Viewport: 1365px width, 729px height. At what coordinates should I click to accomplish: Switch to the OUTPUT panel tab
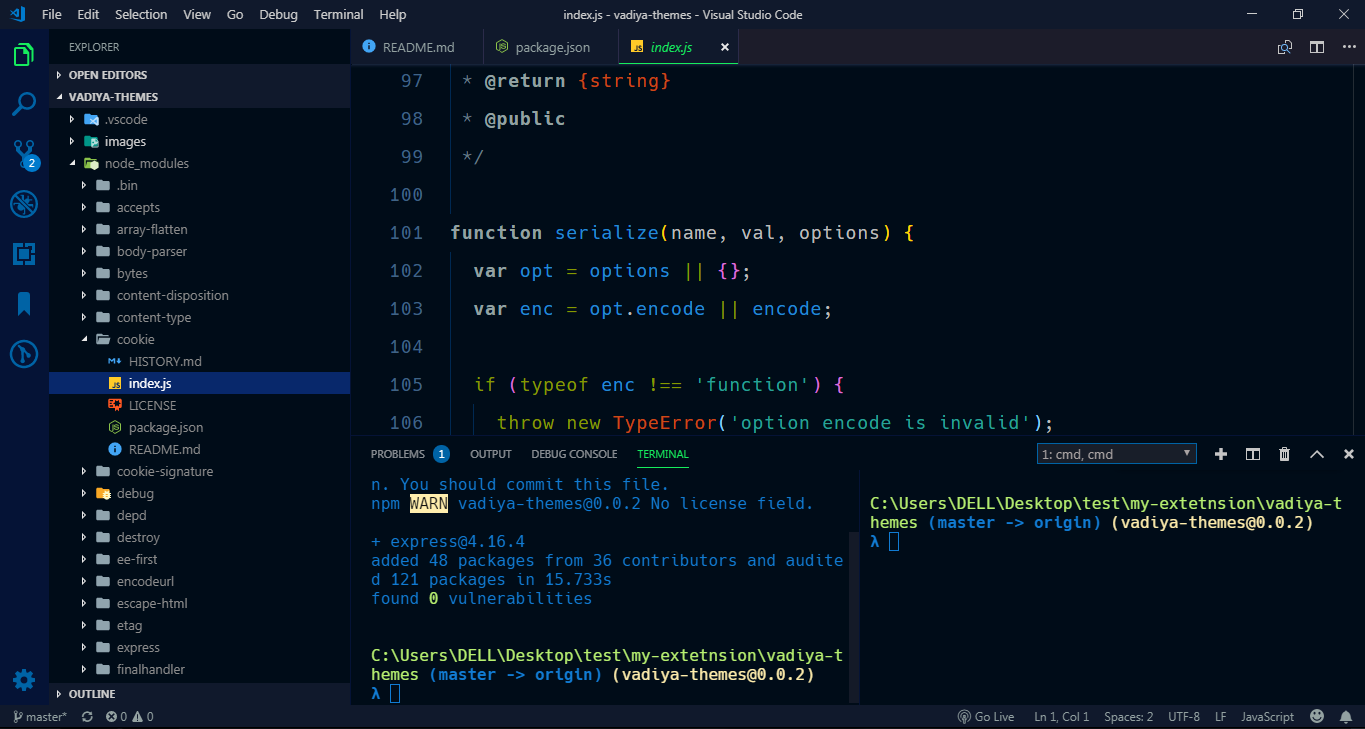pyautogui.click(x=491, y=454)
